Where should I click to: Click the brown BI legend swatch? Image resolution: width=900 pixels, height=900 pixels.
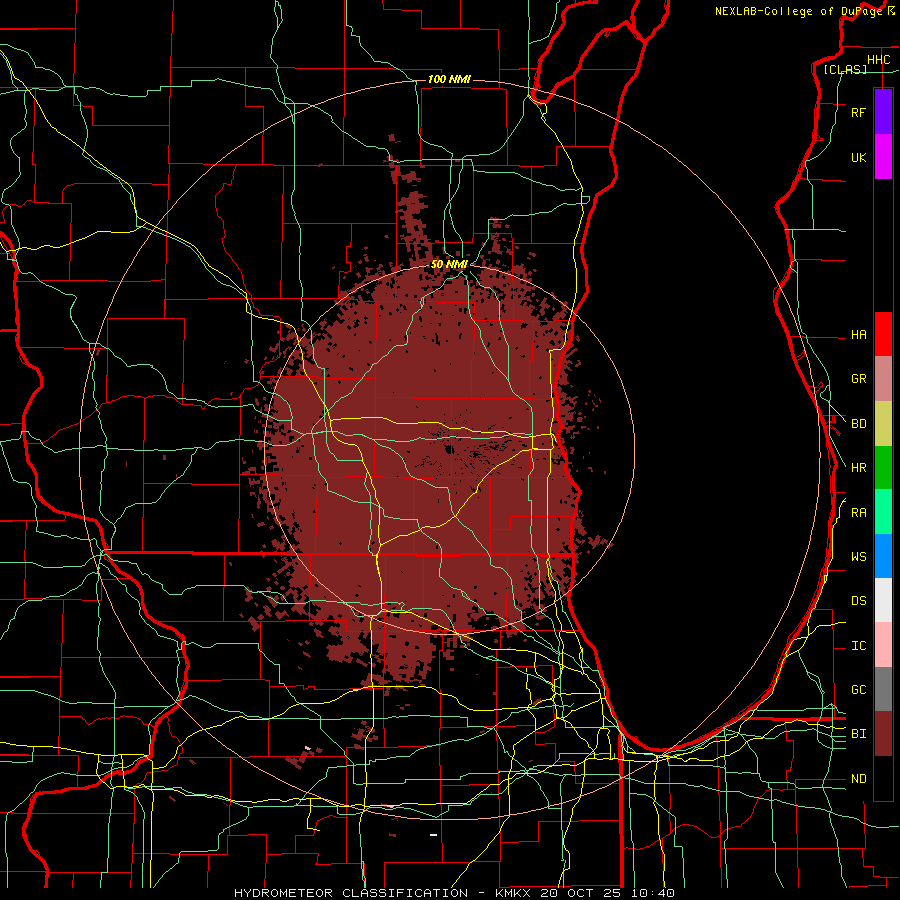(x=883, y=734)
